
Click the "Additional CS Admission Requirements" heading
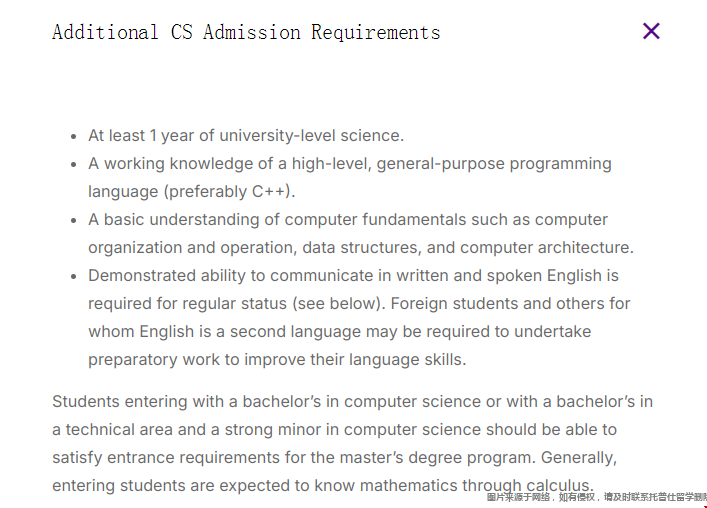(246, 32)
